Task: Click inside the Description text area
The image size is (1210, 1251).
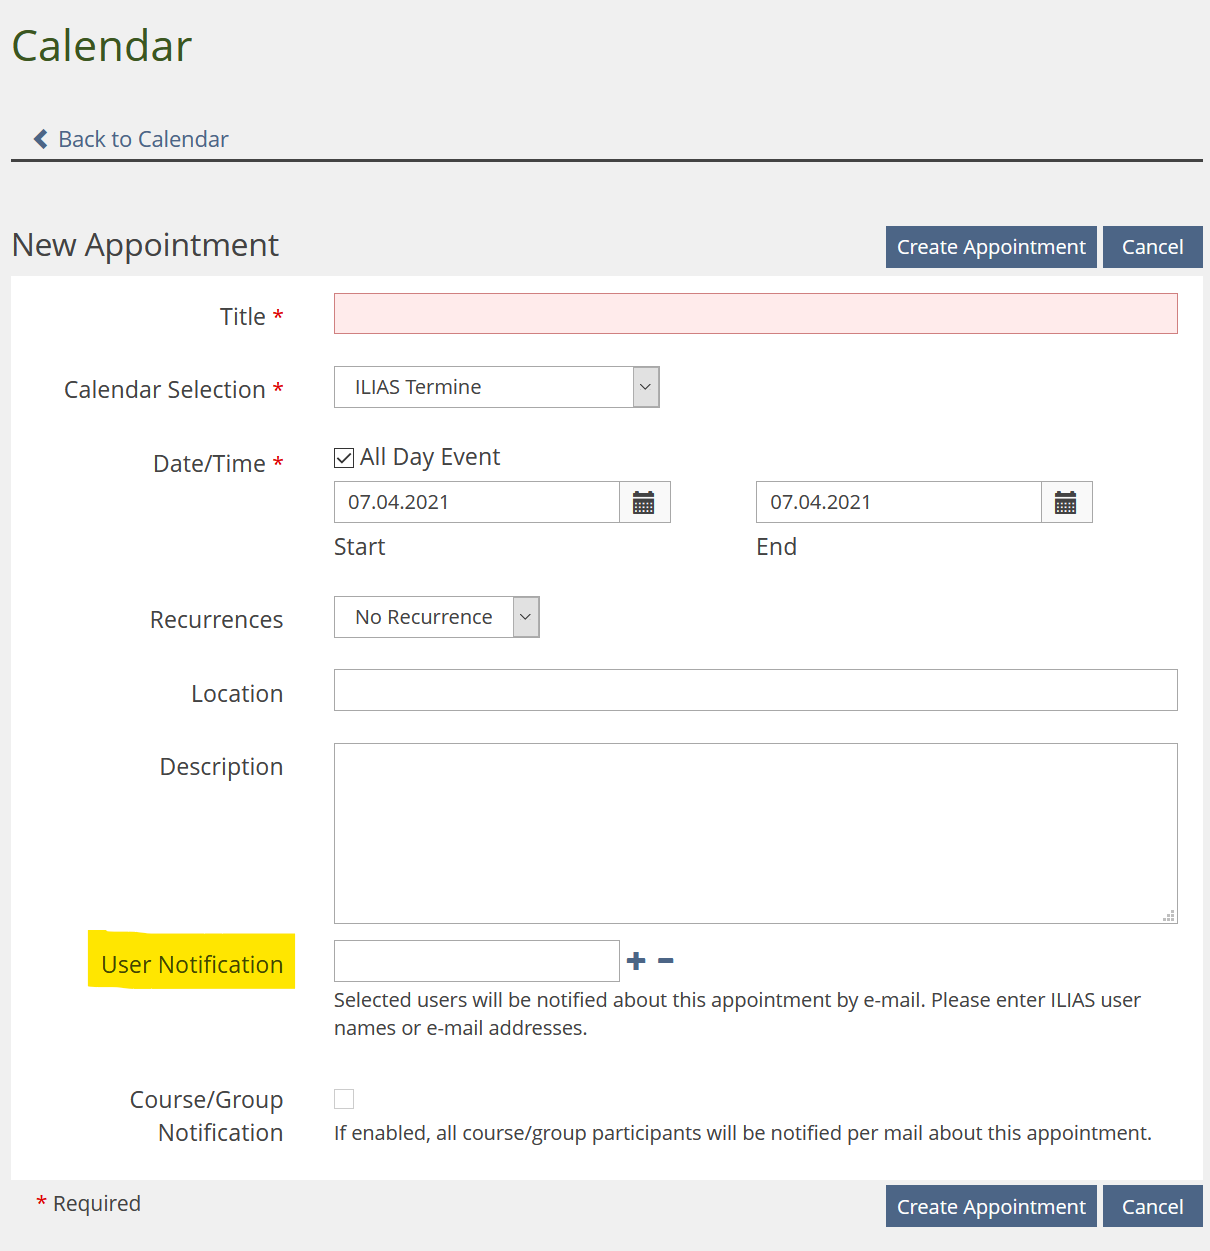Action: coord(755,832)
